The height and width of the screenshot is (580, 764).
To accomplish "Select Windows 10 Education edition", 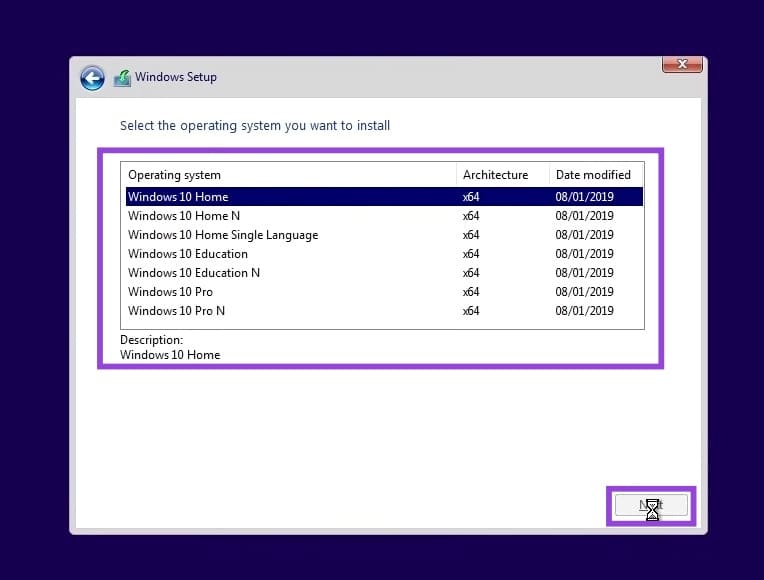I will 384,253.
